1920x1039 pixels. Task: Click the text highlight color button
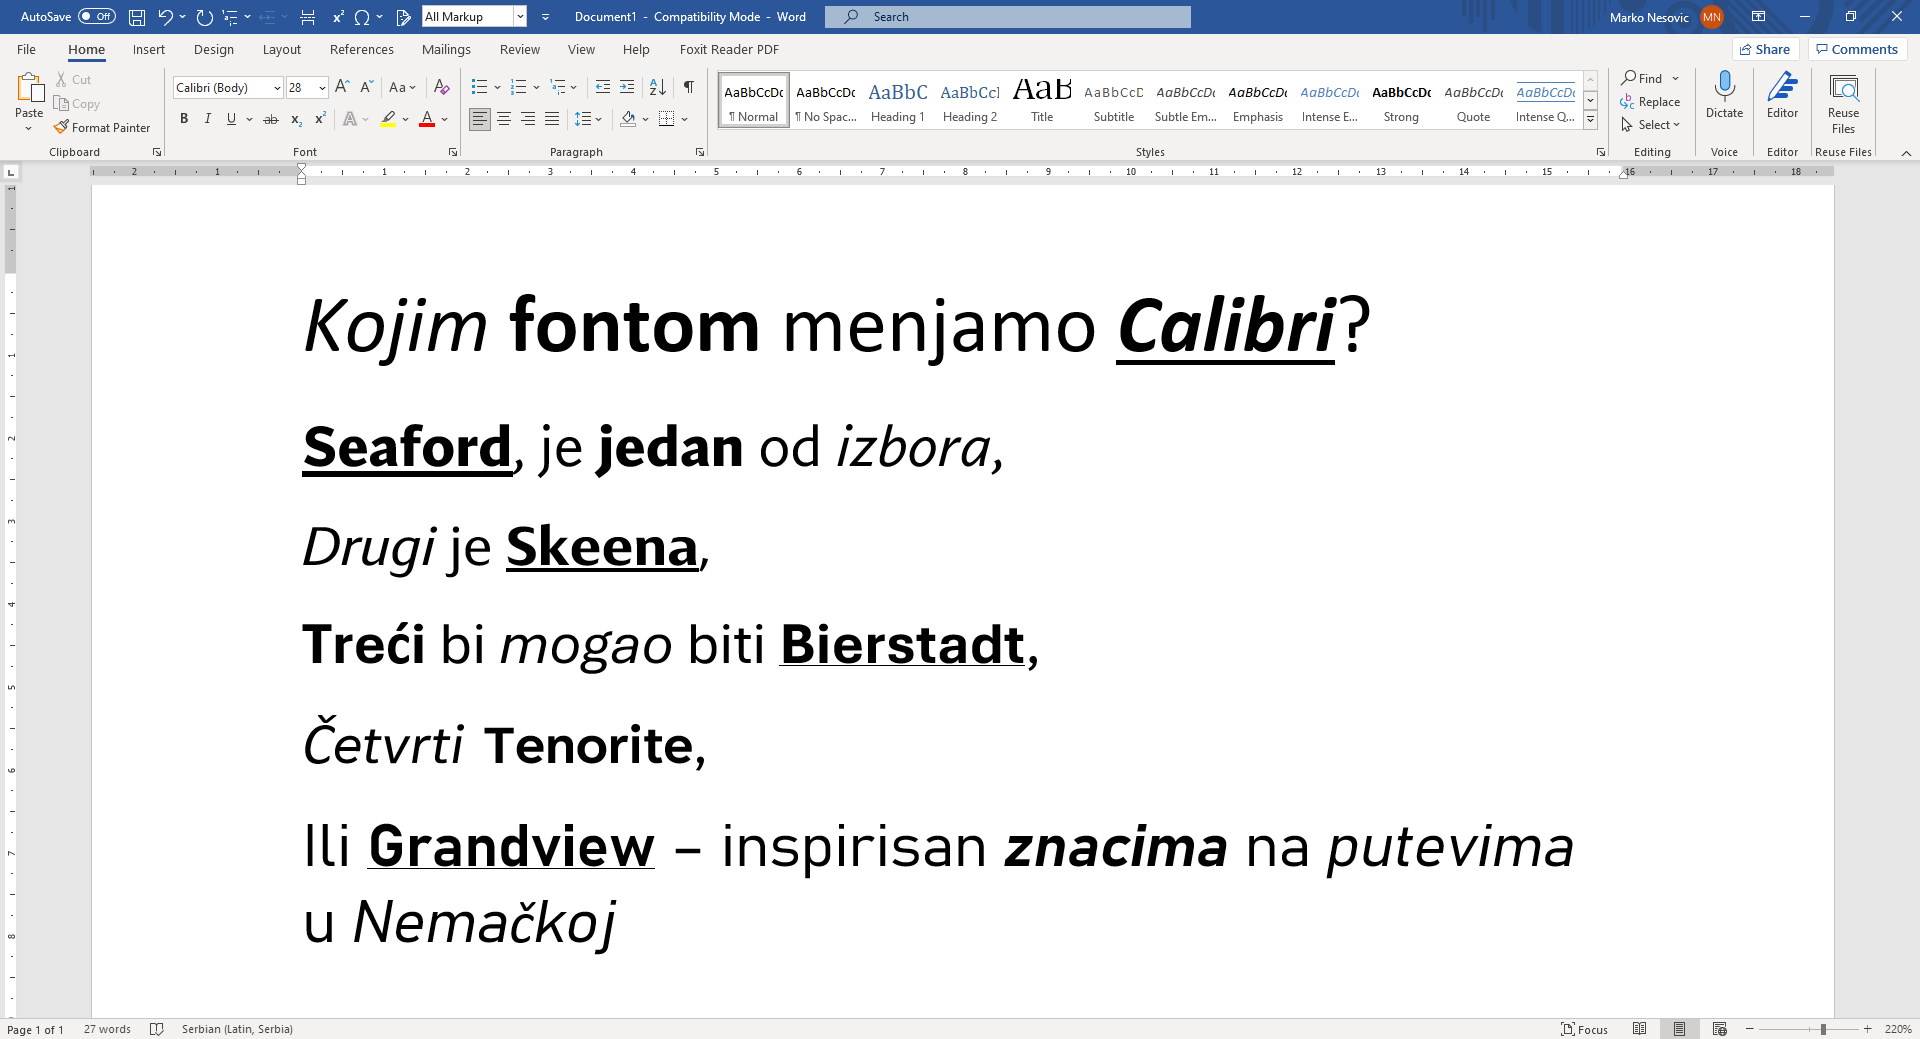pos(388,119)
